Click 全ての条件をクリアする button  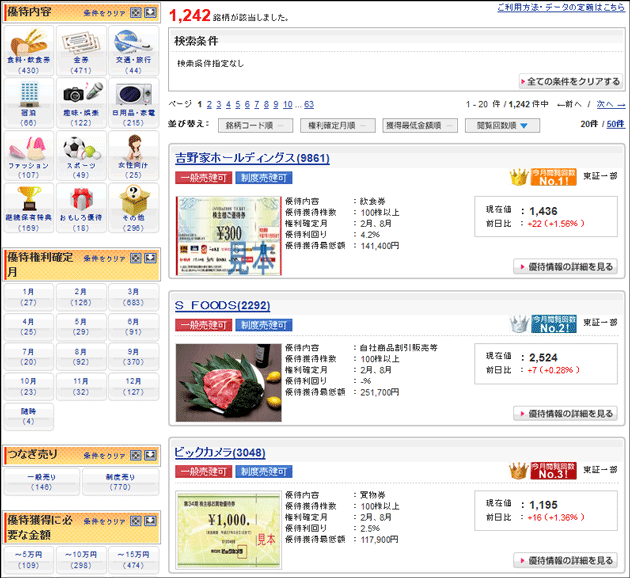click(571, 82)
